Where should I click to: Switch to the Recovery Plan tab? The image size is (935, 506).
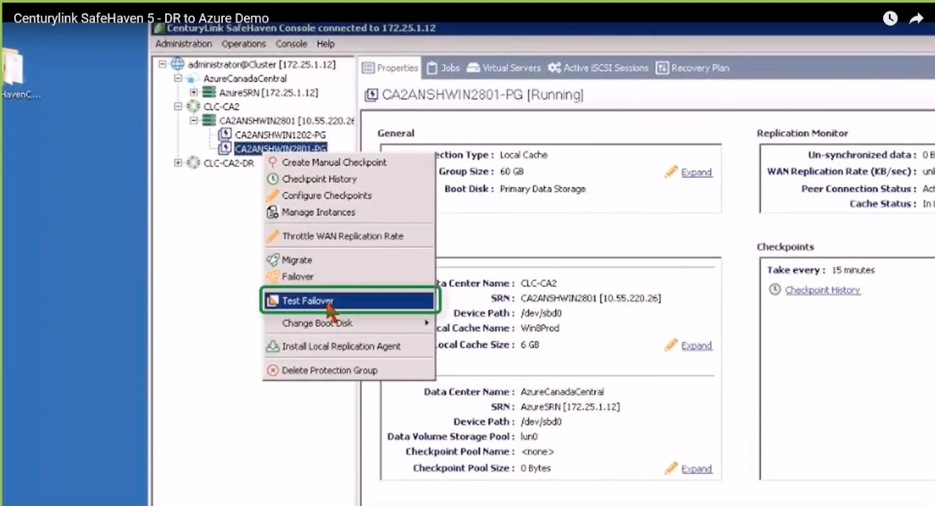click(x=692, y=68)
